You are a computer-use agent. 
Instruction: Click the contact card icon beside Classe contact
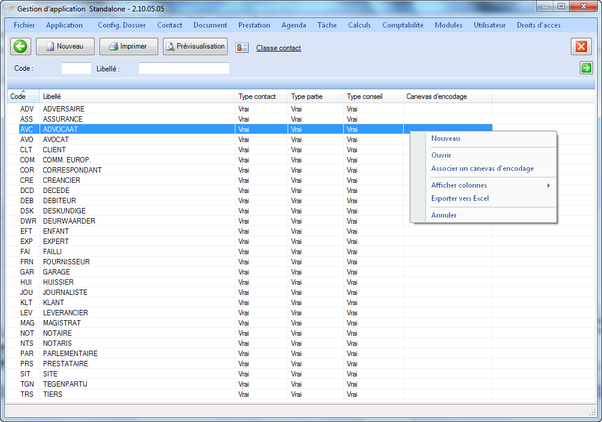click(242, 47)
